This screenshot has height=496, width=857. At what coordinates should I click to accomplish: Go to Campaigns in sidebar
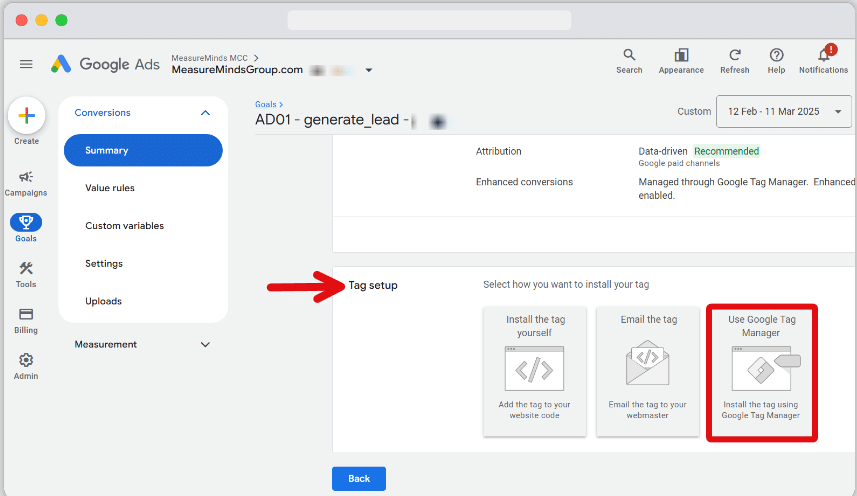click(26, 184)
